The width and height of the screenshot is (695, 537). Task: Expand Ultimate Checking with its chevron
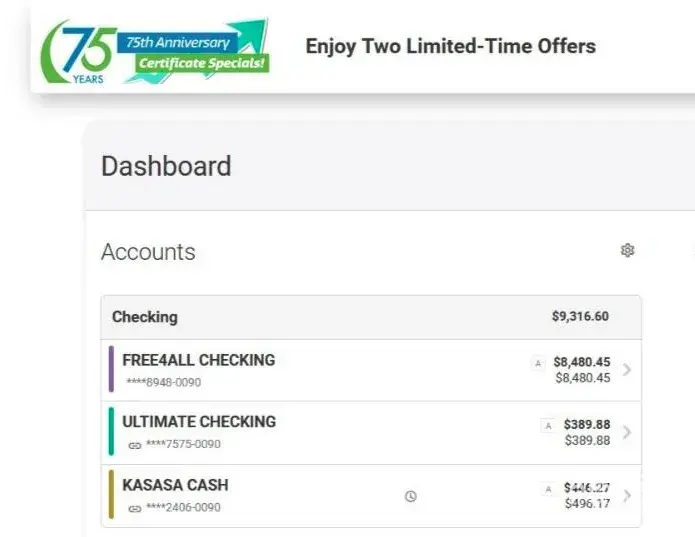pos(627,433)
